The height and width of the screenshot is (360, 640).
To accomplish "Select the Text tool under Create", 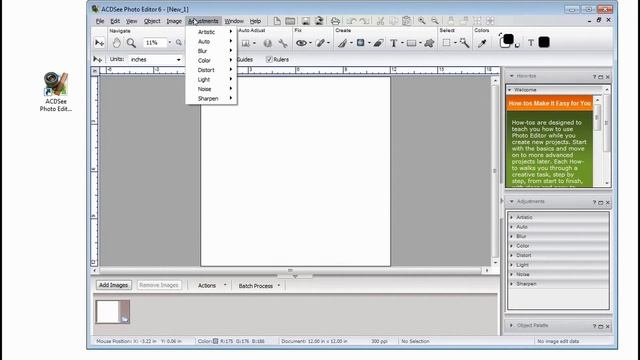I will pyautogui.click(x=393, y=43).
